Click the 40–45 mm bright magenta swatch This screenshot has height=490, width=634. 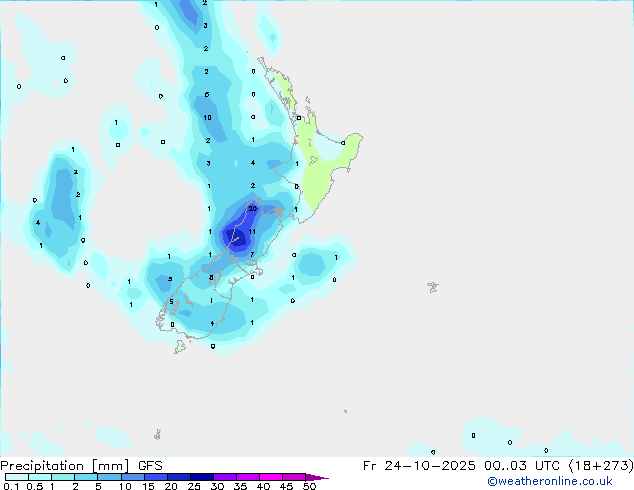click(x=271, y=477)
